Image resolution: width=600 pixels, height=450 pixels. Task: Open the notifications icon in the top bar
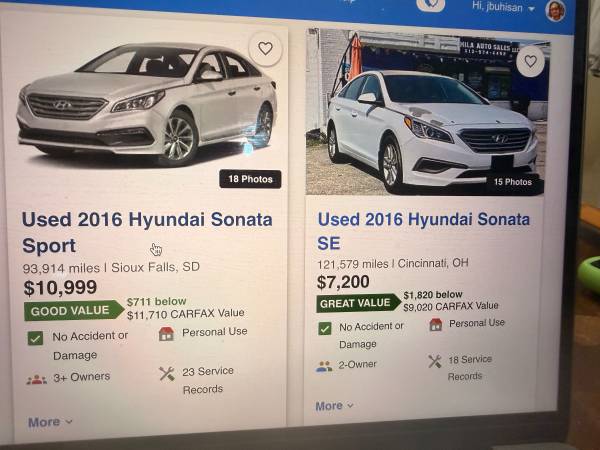(x=430, y=5)
